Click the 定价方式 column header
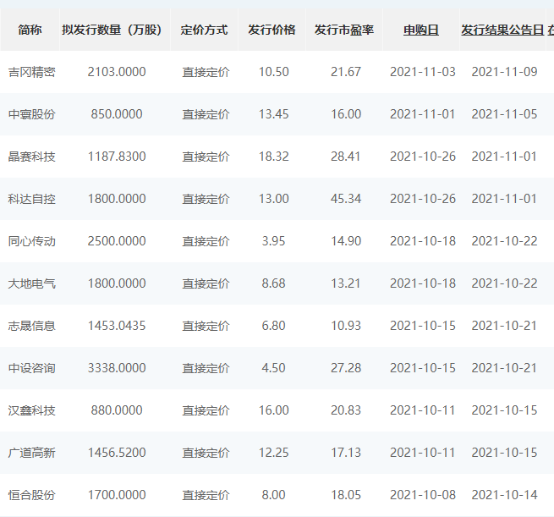This screenshot has height=517, width=554. 204,30
